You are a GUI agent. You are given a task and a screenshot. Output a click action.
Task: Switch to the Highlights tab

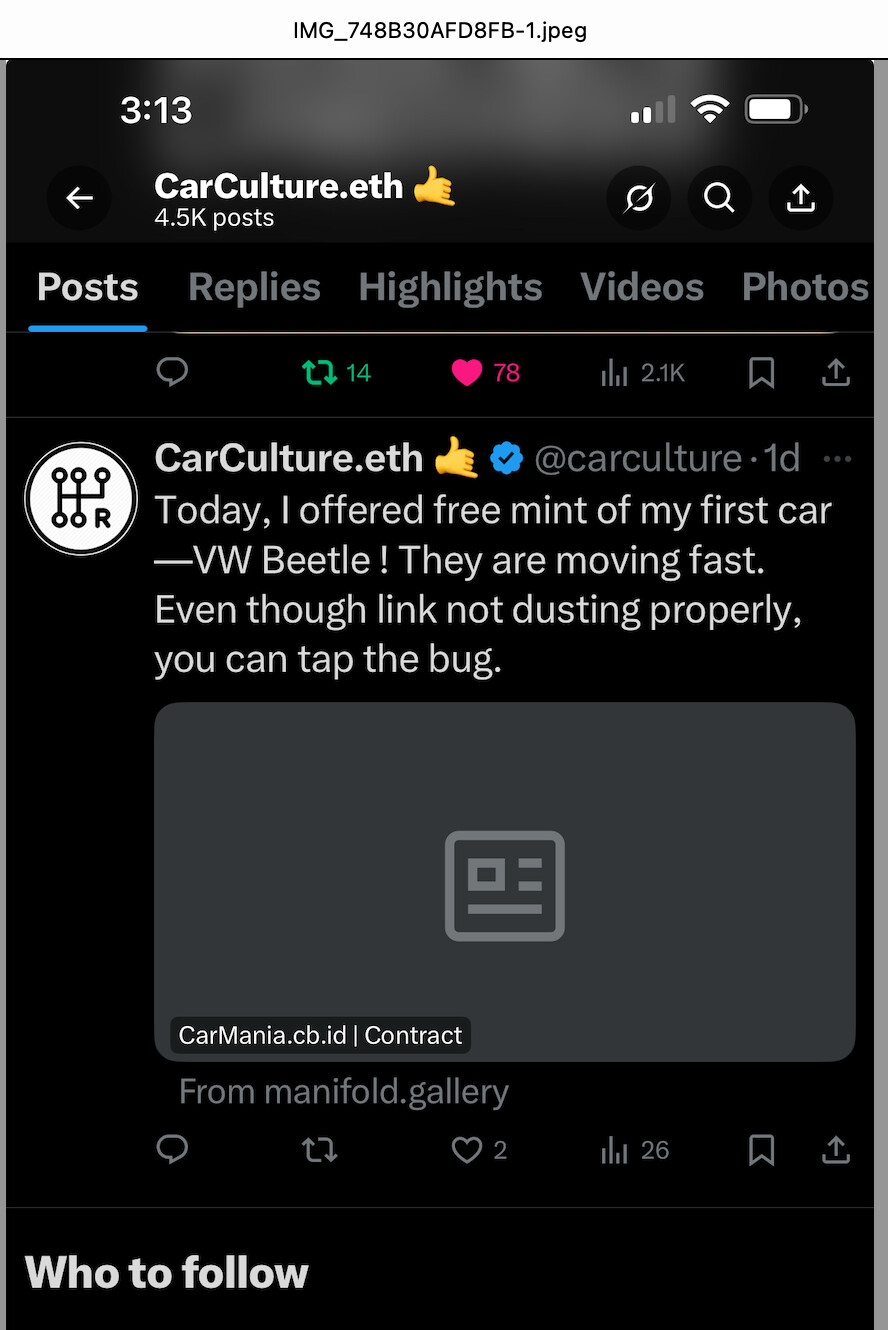[450, 288]
